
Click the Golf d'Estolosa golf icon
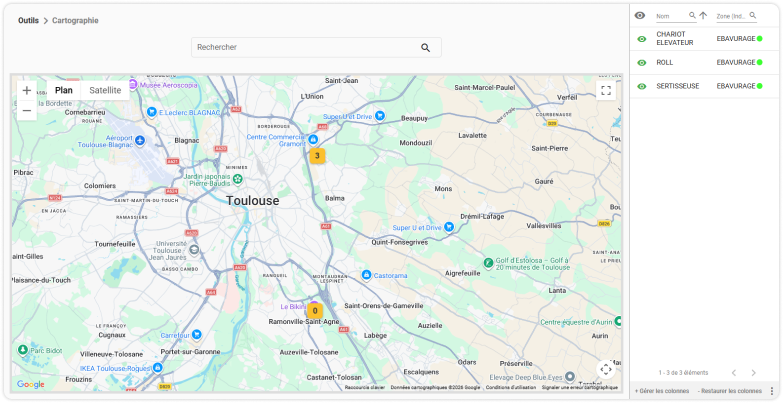488,263
